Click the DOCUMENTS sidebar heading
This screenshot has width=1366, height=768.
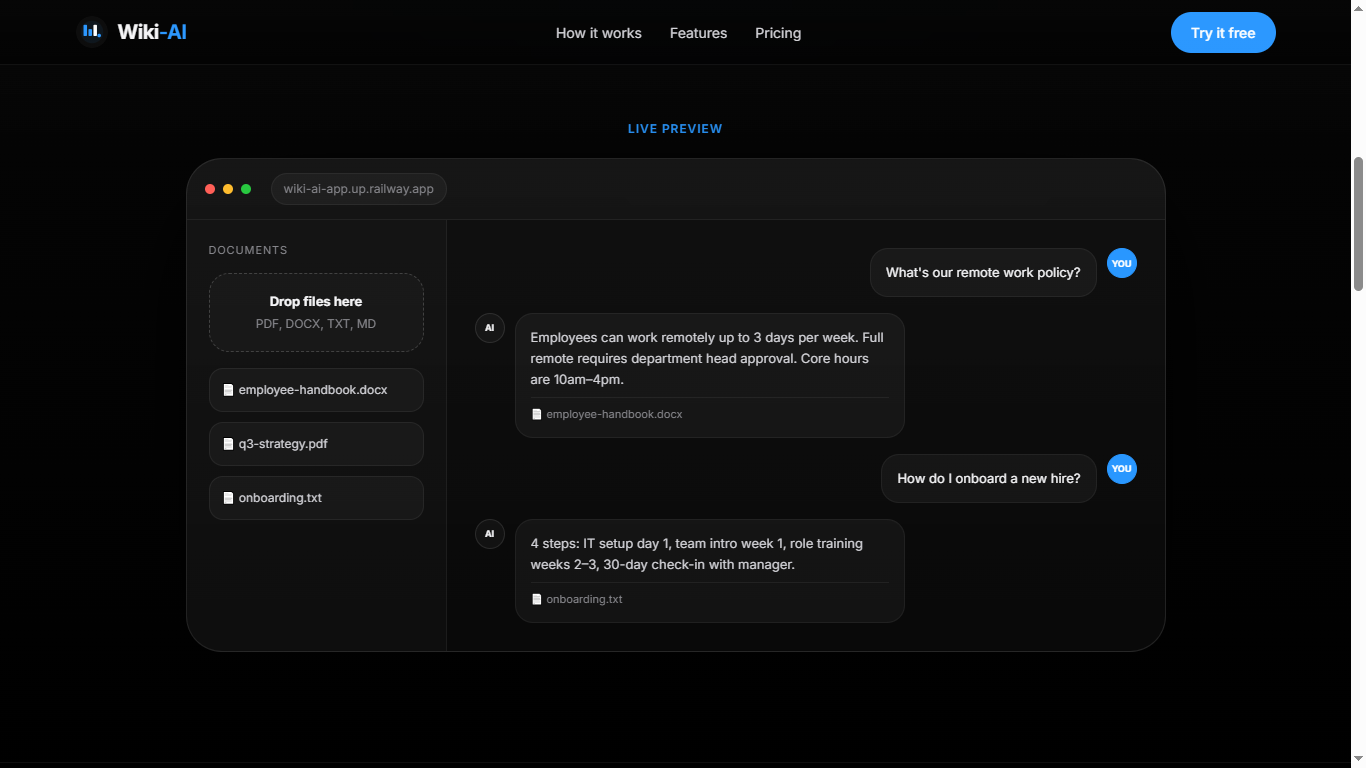point(248,250)
